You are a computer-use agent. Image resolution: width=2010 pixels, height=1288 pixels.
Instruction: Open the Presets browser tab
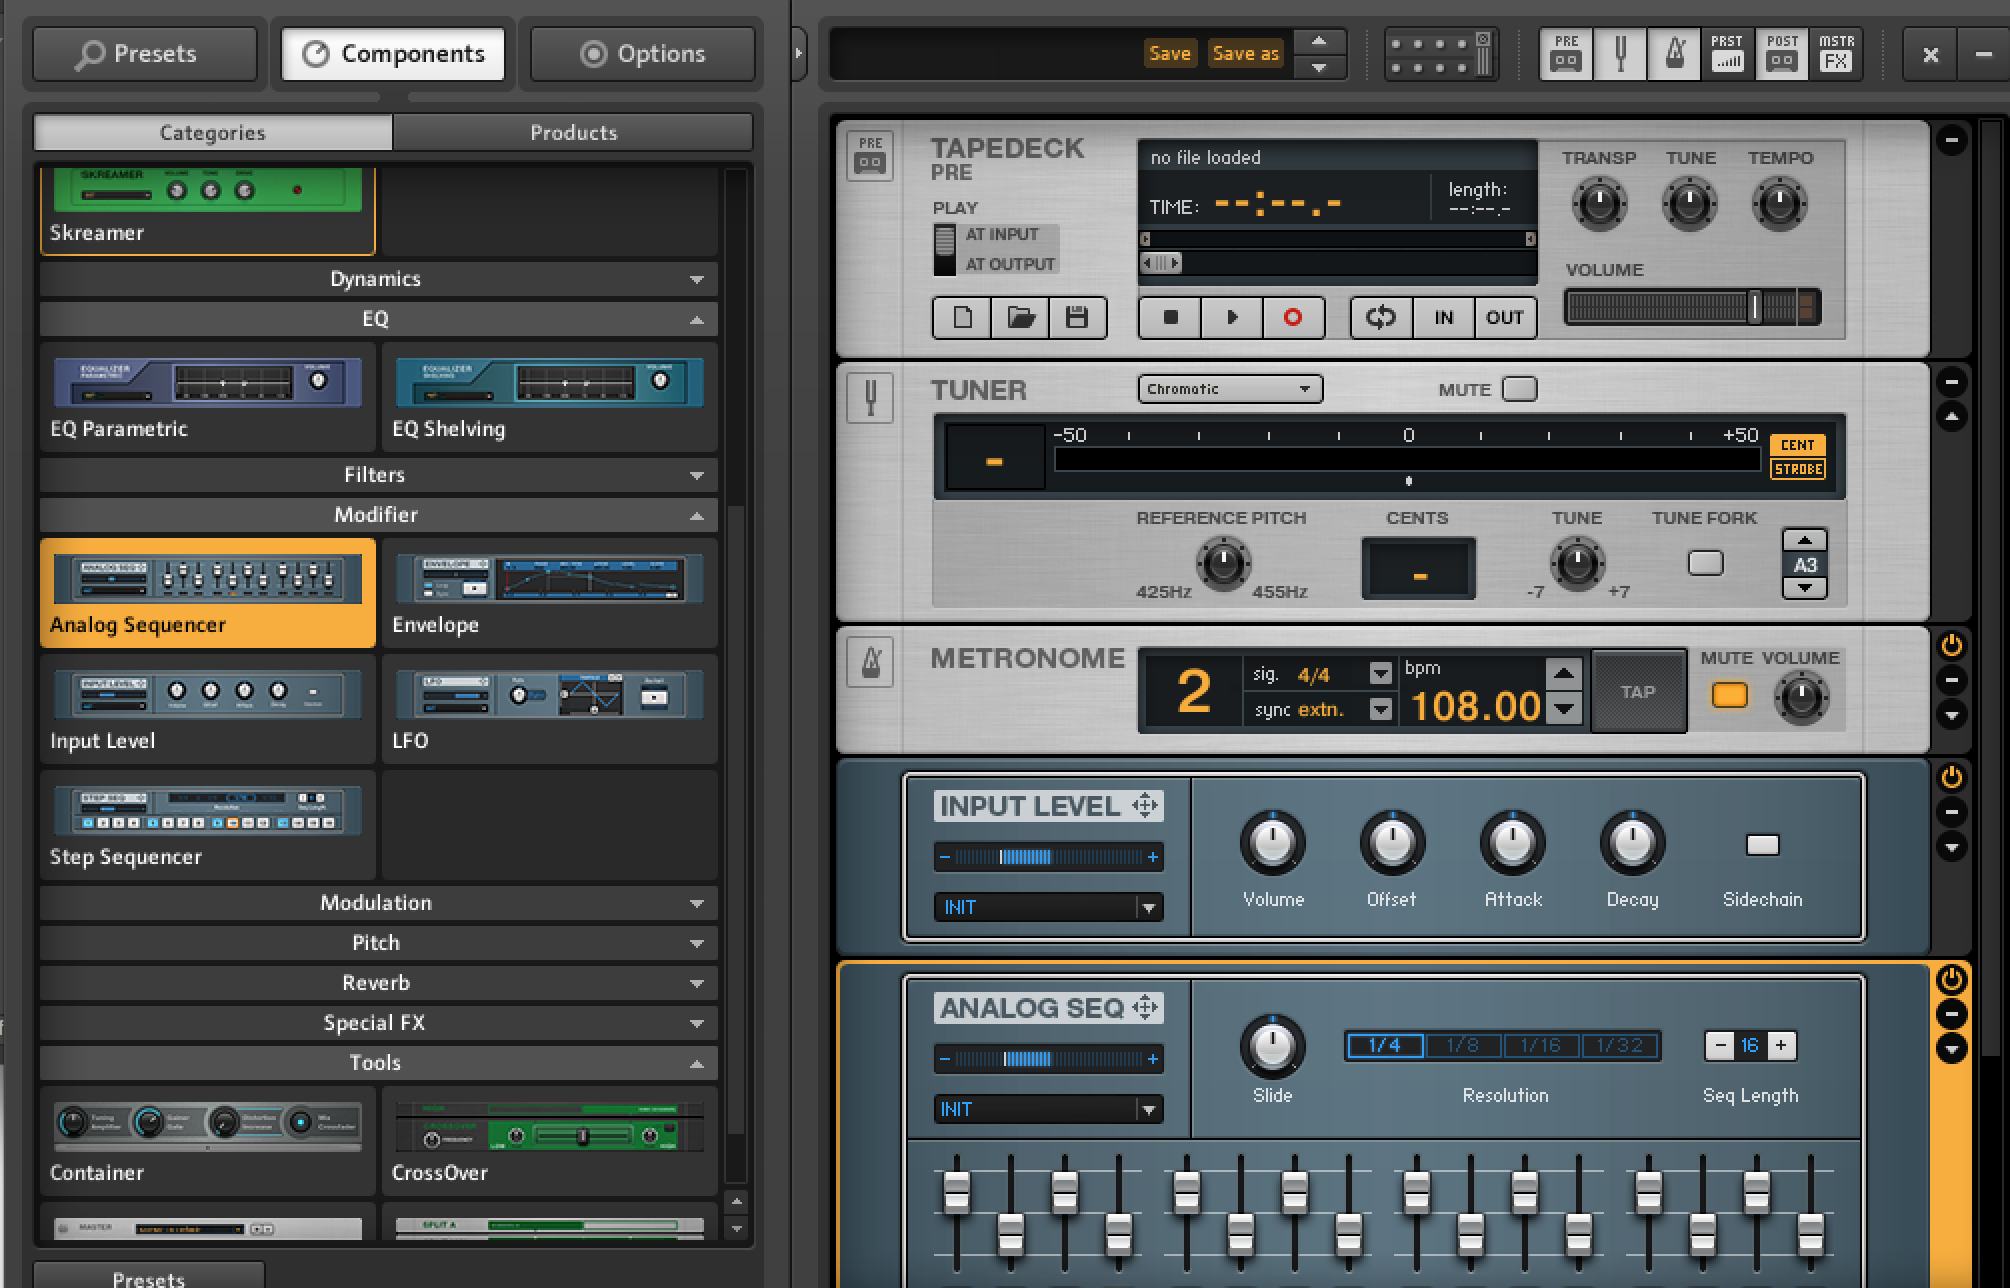pos(145,54)
